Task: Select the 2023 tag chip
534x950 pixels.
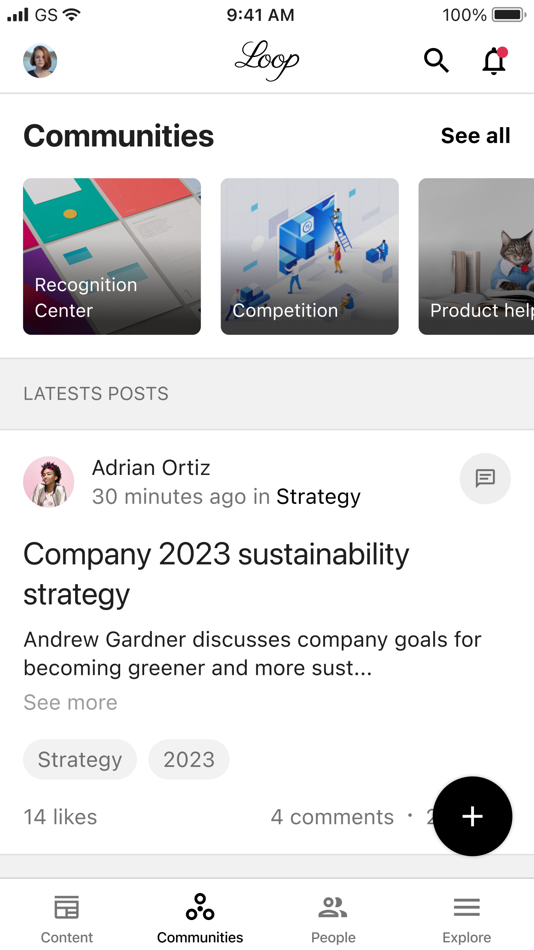Action: pos(189,759)
